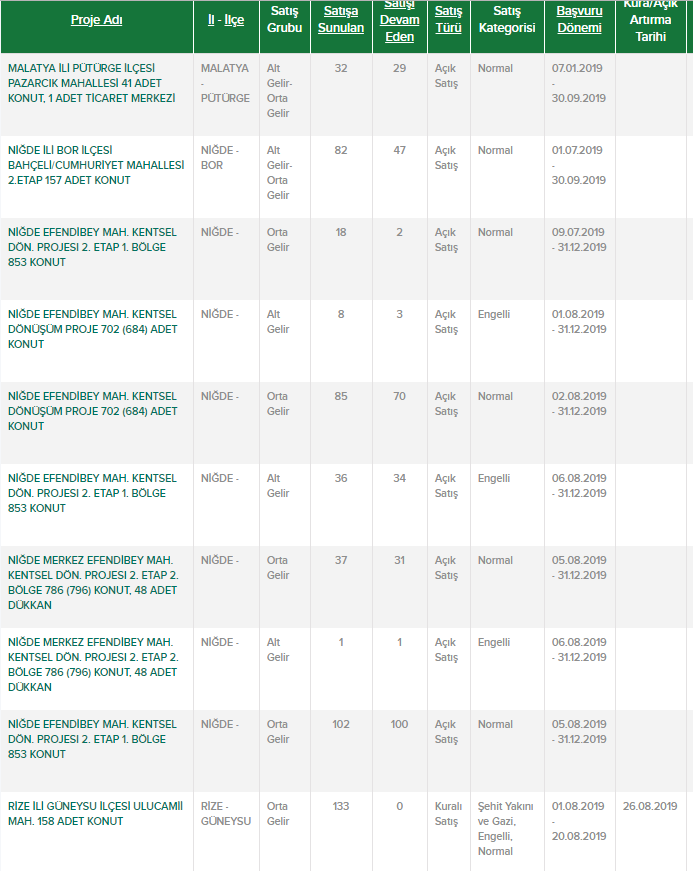Click the Satışa Sunulan header link
The height and width of the screenshot is (871, 693).
coord(341,20)
